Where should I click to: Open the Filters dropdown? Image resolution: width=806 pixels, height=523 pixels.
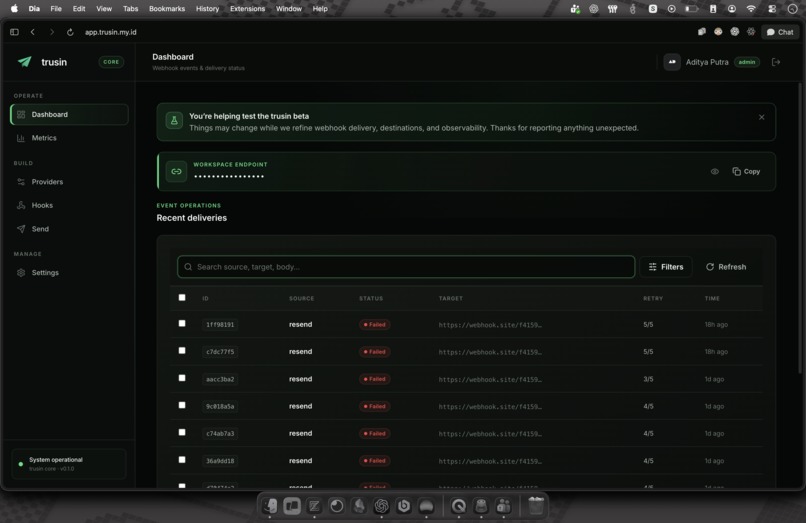click(666, 267)
